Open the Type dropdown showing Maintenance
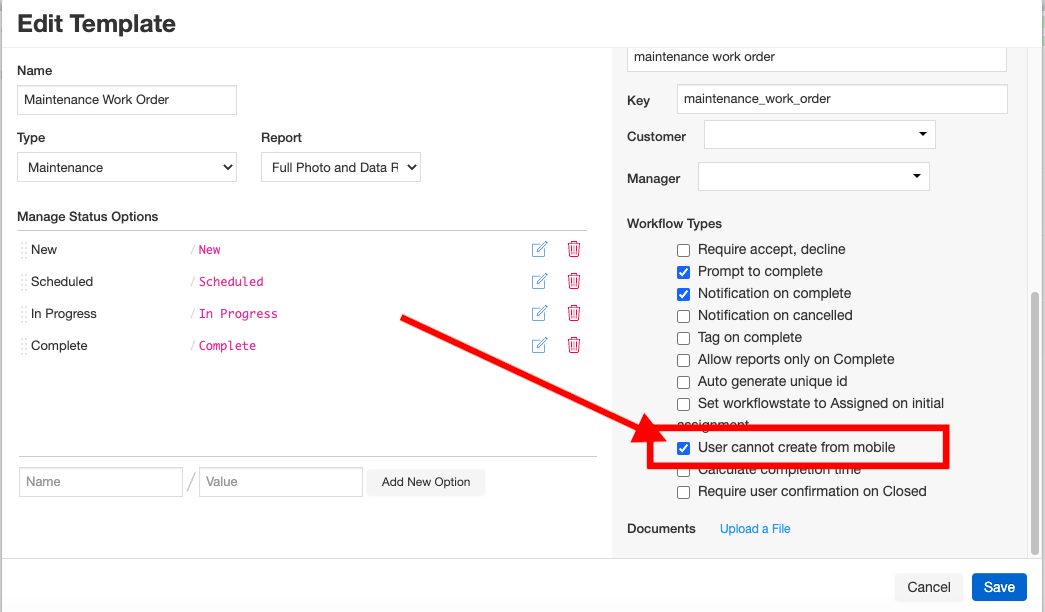Screen dimensions: 1045x612 point(127,168)
